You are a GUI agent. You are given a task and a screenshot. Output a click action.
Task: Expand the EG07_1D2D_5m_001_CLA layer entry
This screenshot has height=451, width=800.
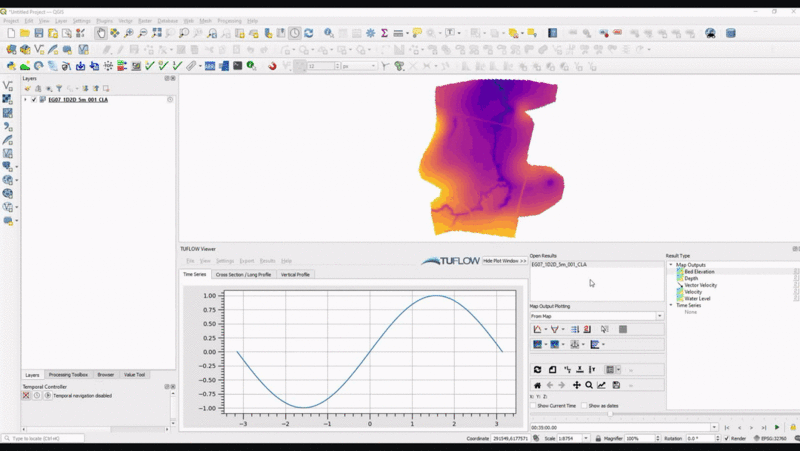[25, 100]
